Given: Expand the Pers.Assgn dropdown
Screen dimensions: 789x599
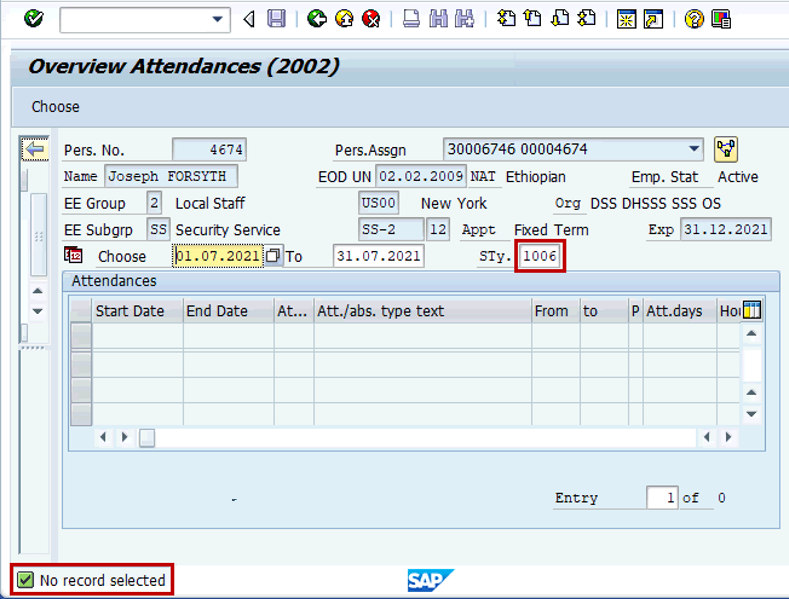Looking at the screenshot, I should (x=694, y=149).
